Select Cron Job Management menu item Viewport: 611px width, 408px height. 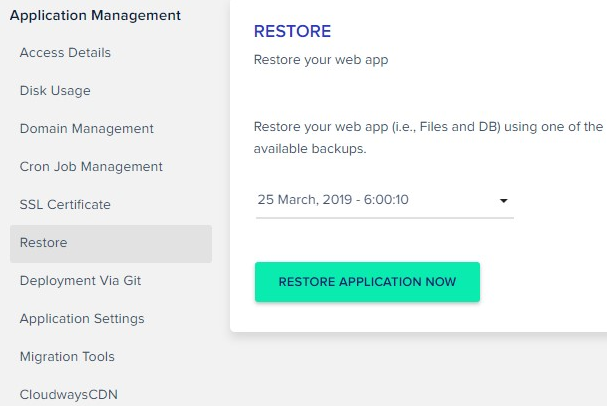91,167
